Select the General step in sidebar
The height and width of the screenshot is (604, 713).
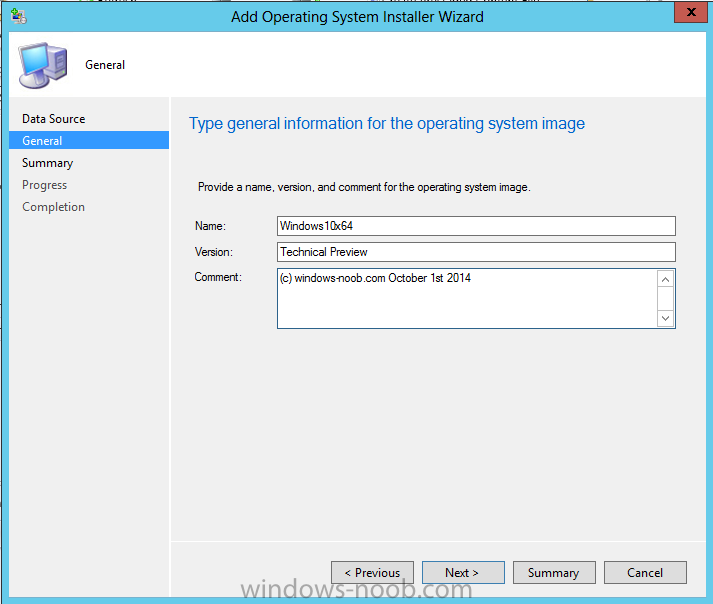[89, 141]
